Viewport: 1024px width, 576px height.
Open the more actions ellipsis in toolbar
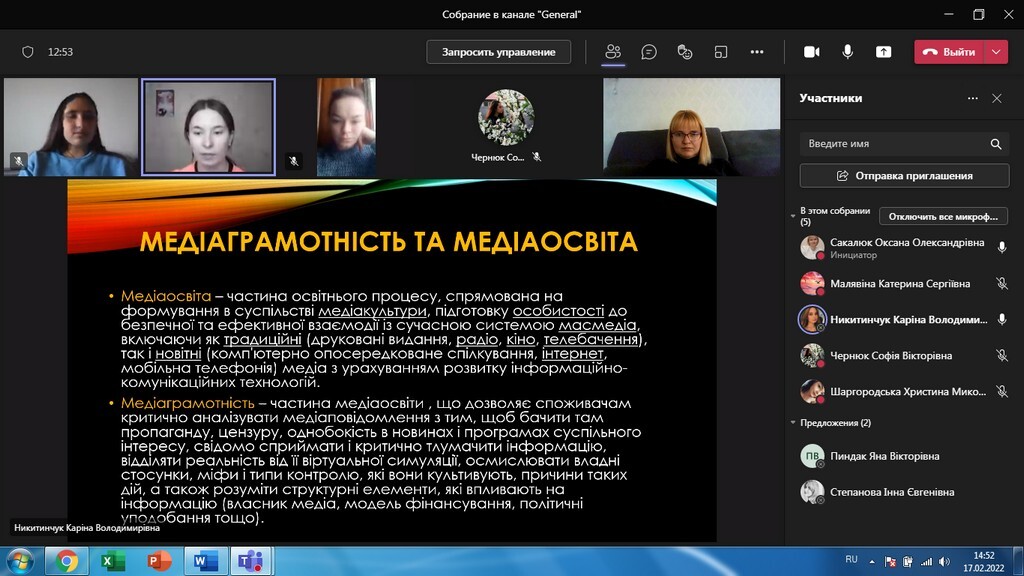[x=757, y=52]
